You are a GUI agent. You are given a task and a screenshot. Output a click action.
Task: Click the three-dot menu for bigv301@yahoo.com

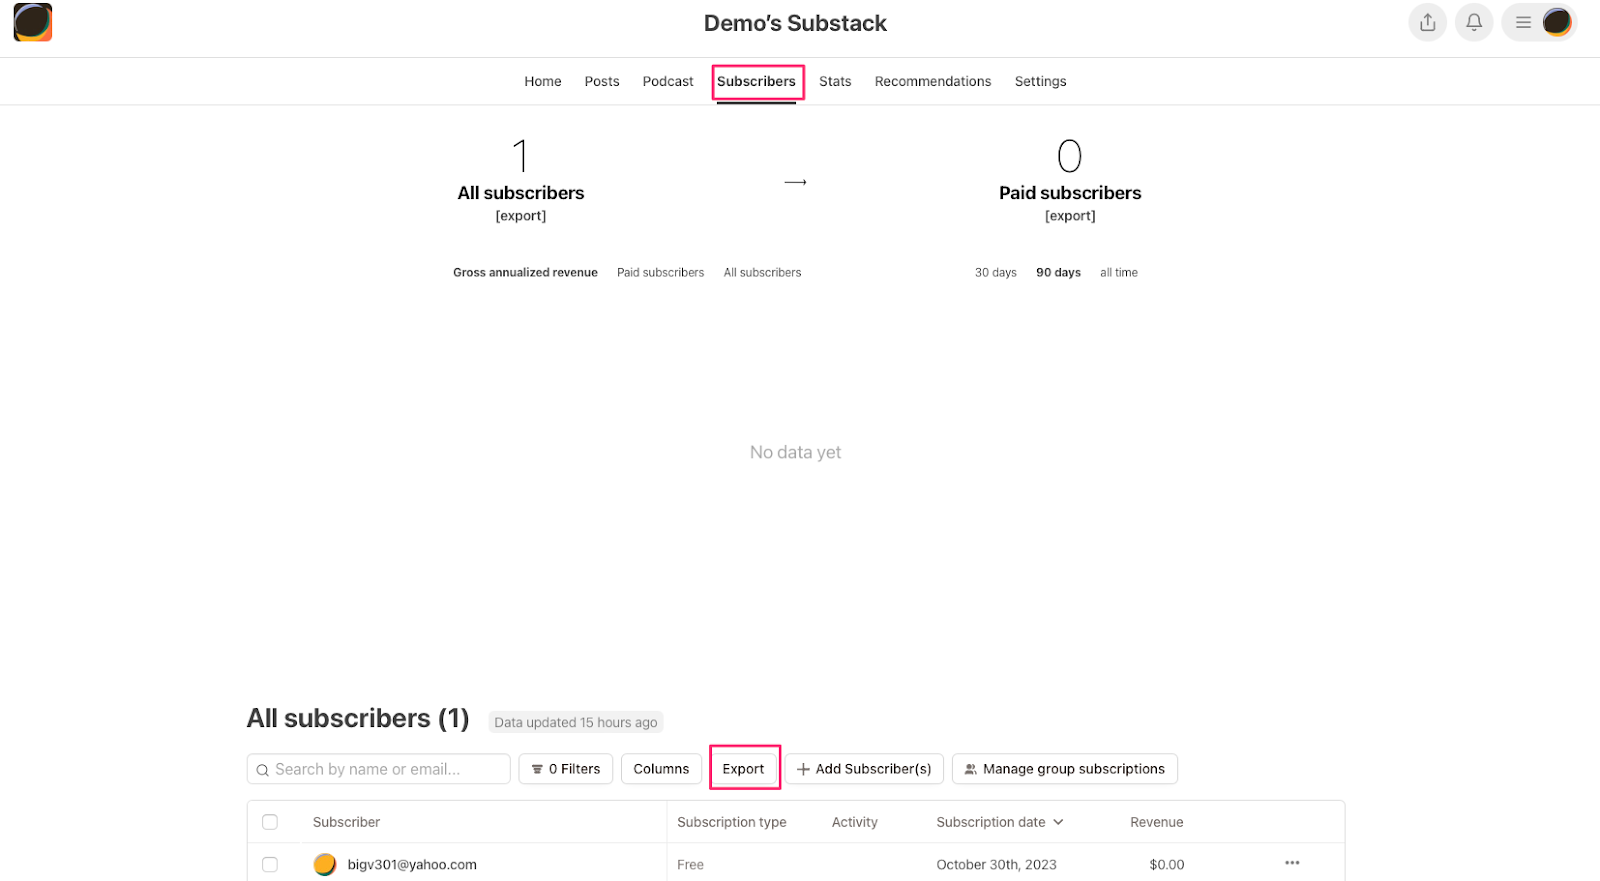1292,863
